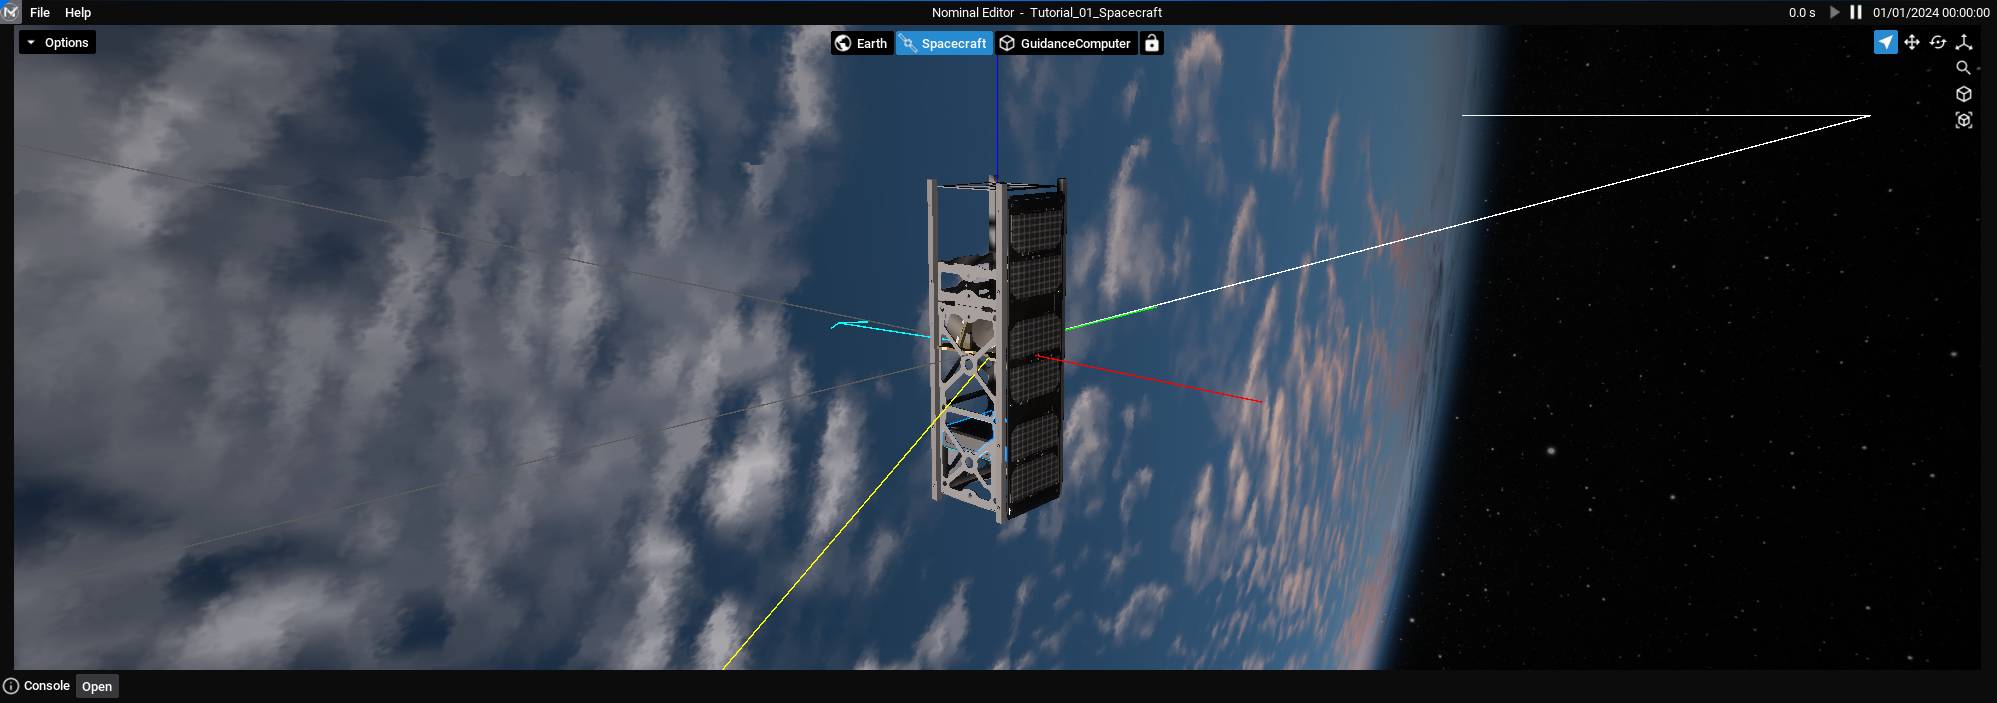1997x703 pixels.
Task: Select the Spacecraft object button
Action: (x=944, y=43)
